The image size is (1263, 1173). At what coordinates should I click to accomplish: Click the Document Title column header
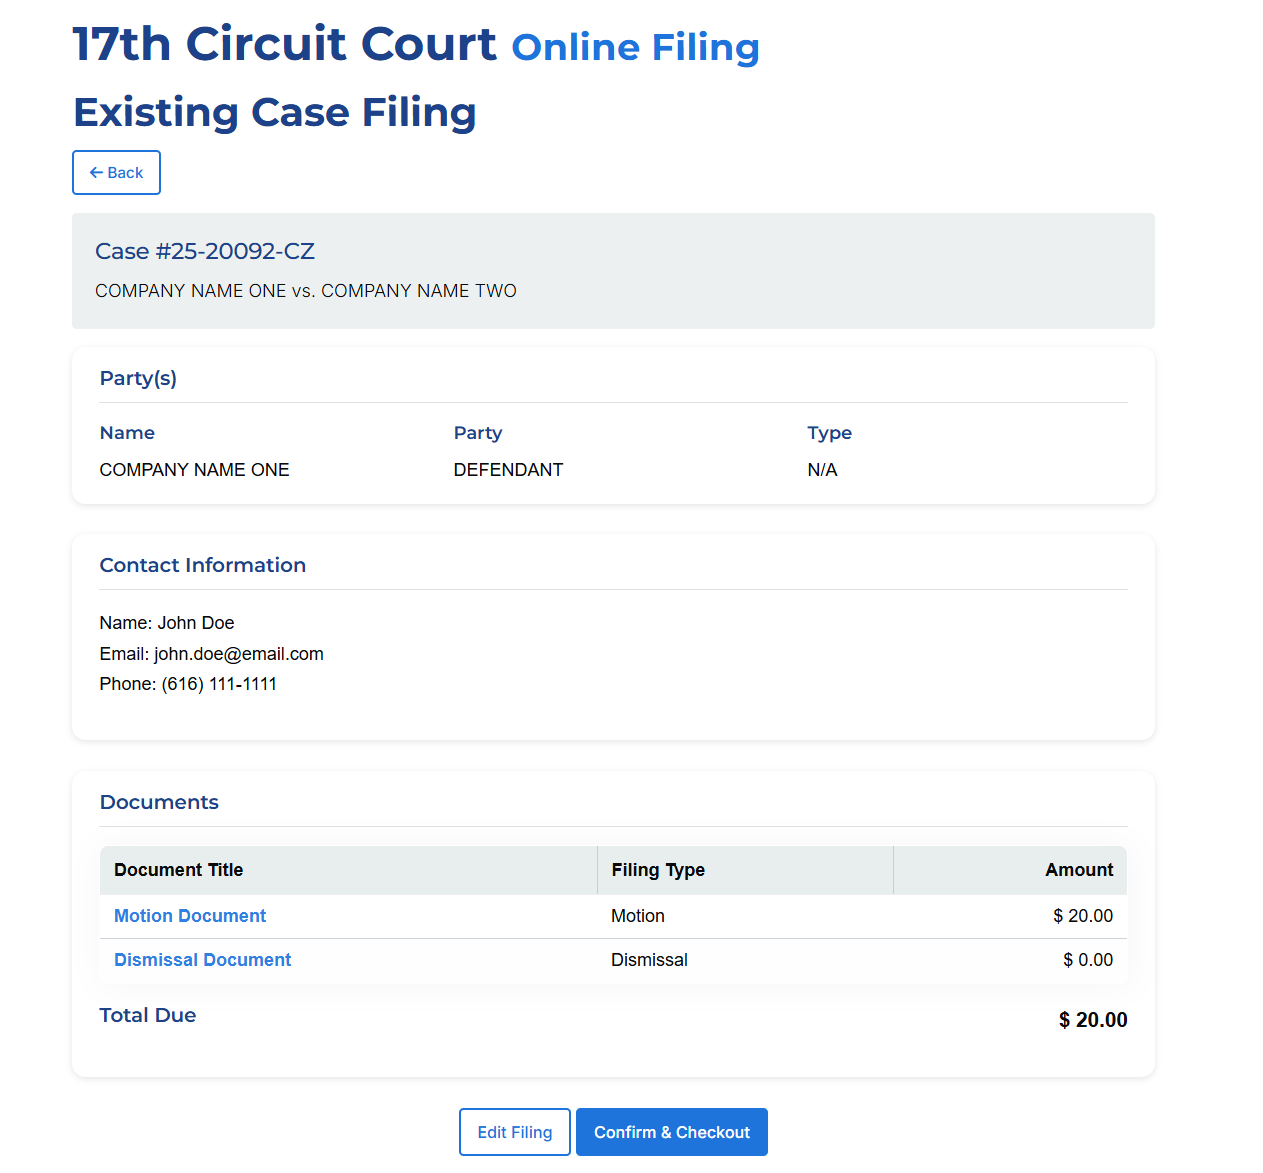(x=178, y=870)
